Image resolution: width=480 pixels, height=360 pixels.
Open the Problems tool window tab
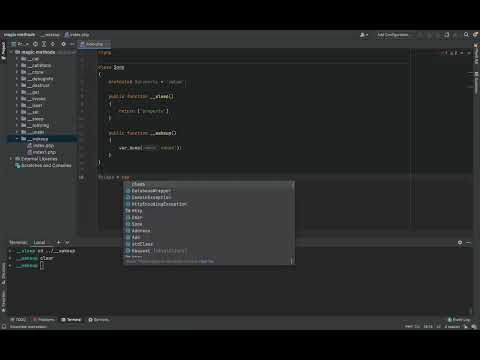(x=44, y=320)
